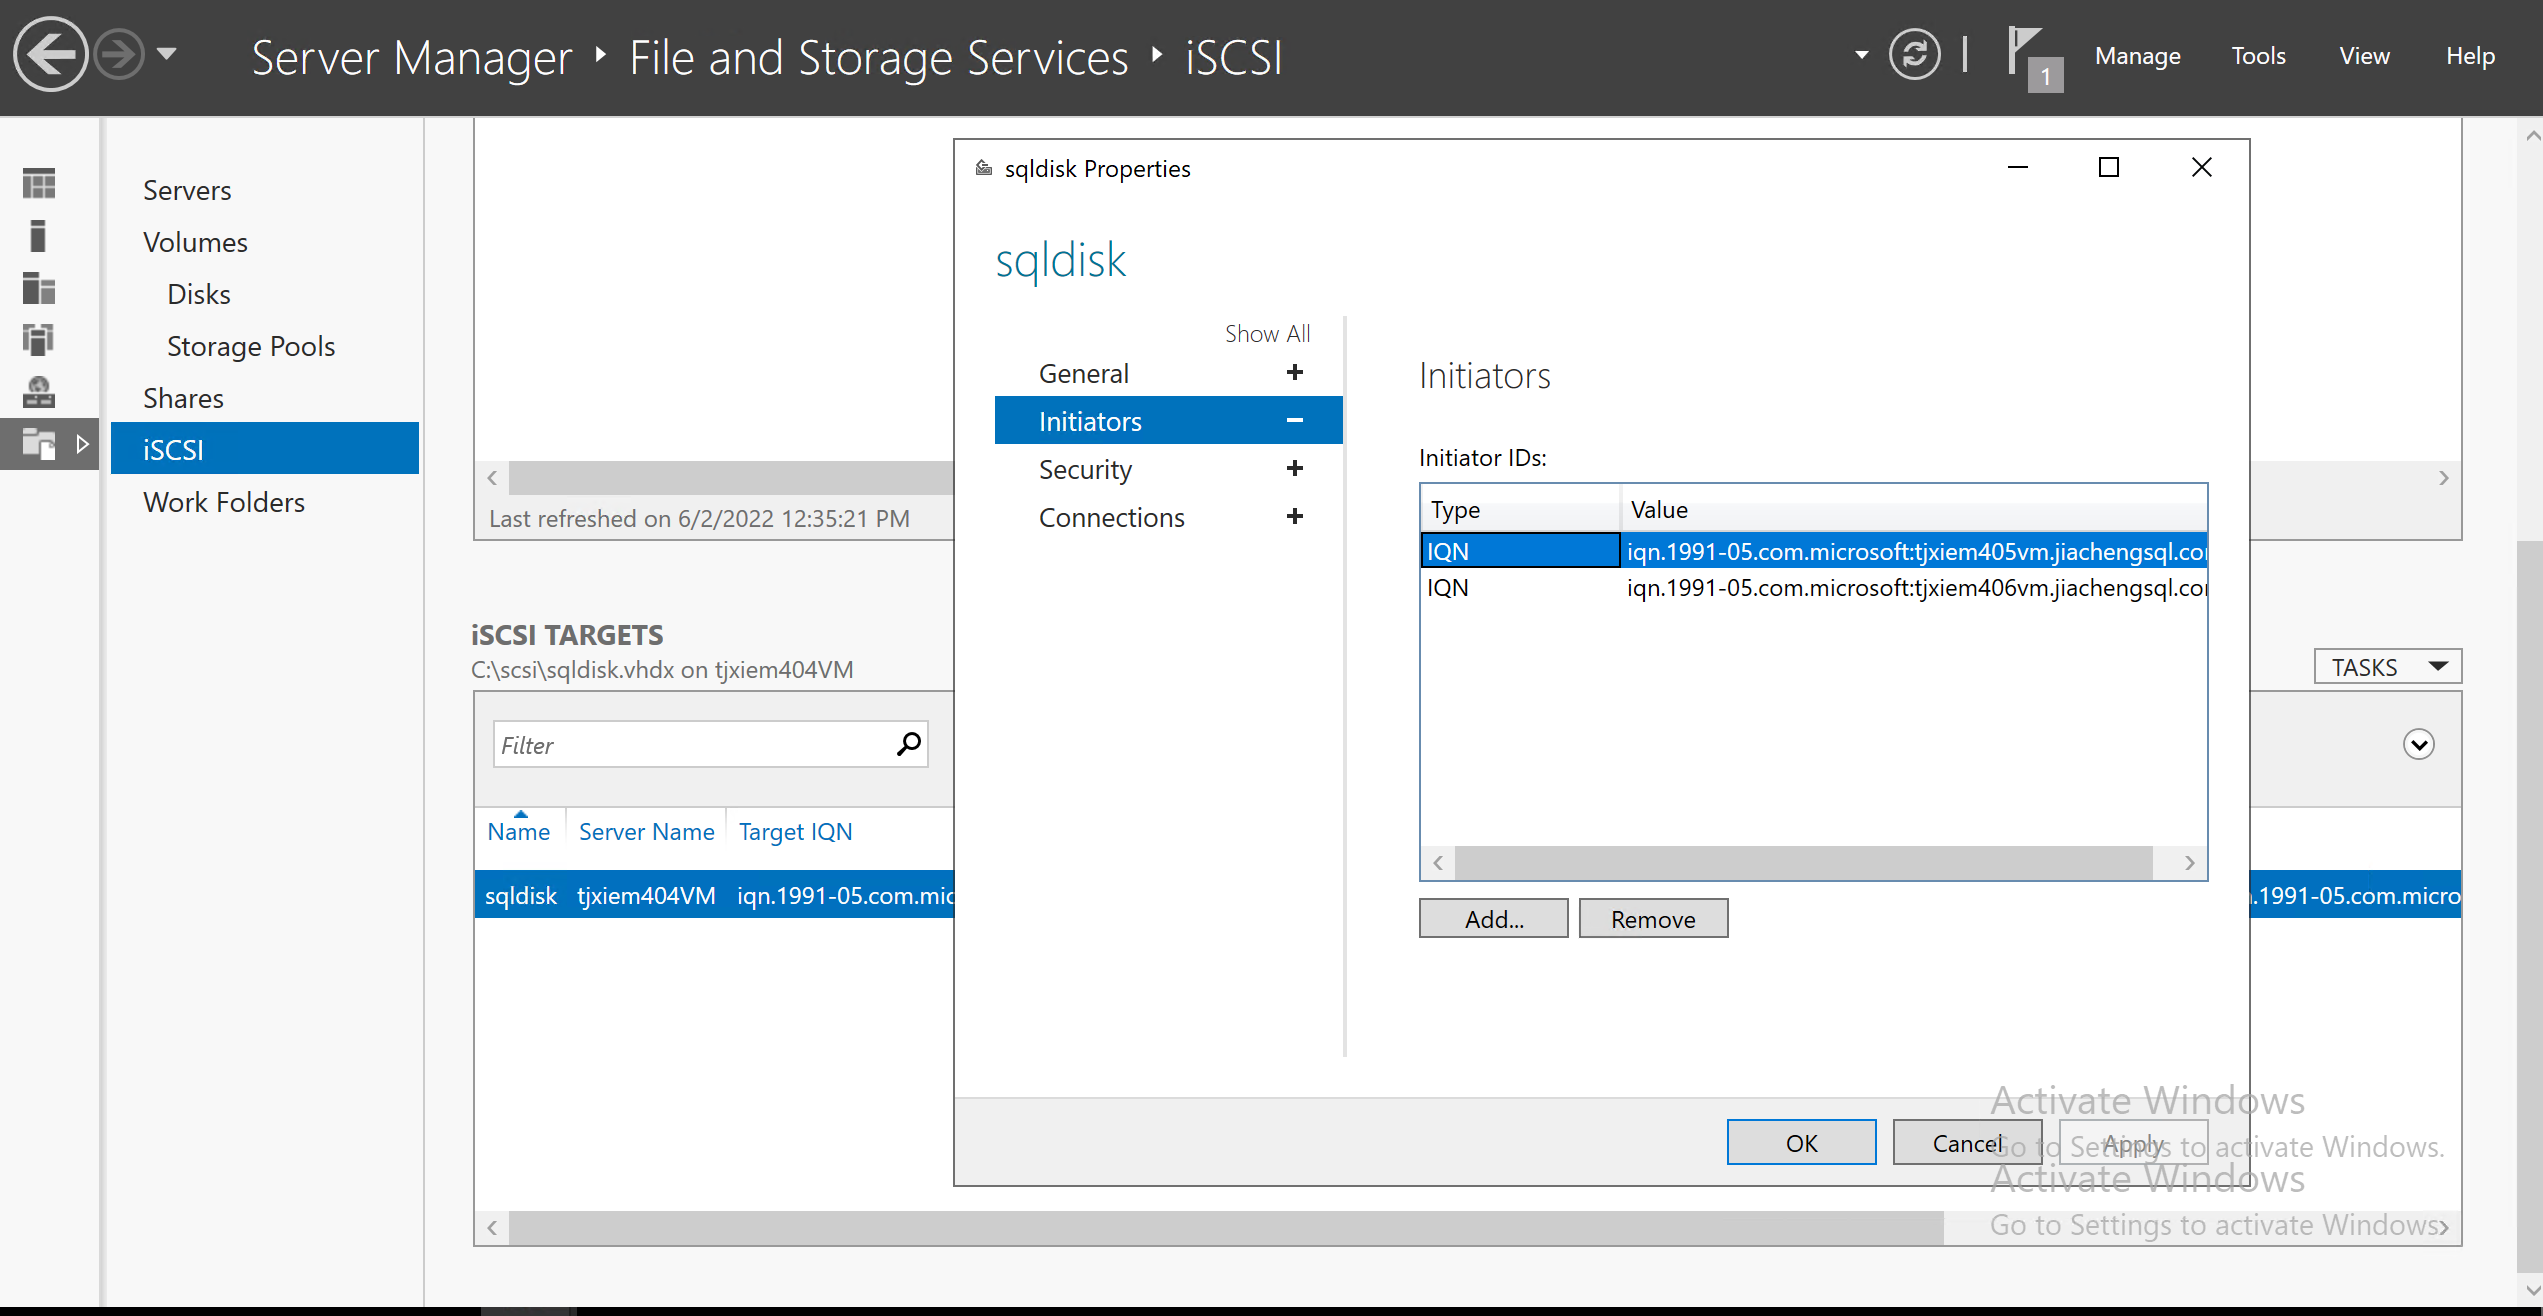Expand the General section plus sign

point(1294,373)
